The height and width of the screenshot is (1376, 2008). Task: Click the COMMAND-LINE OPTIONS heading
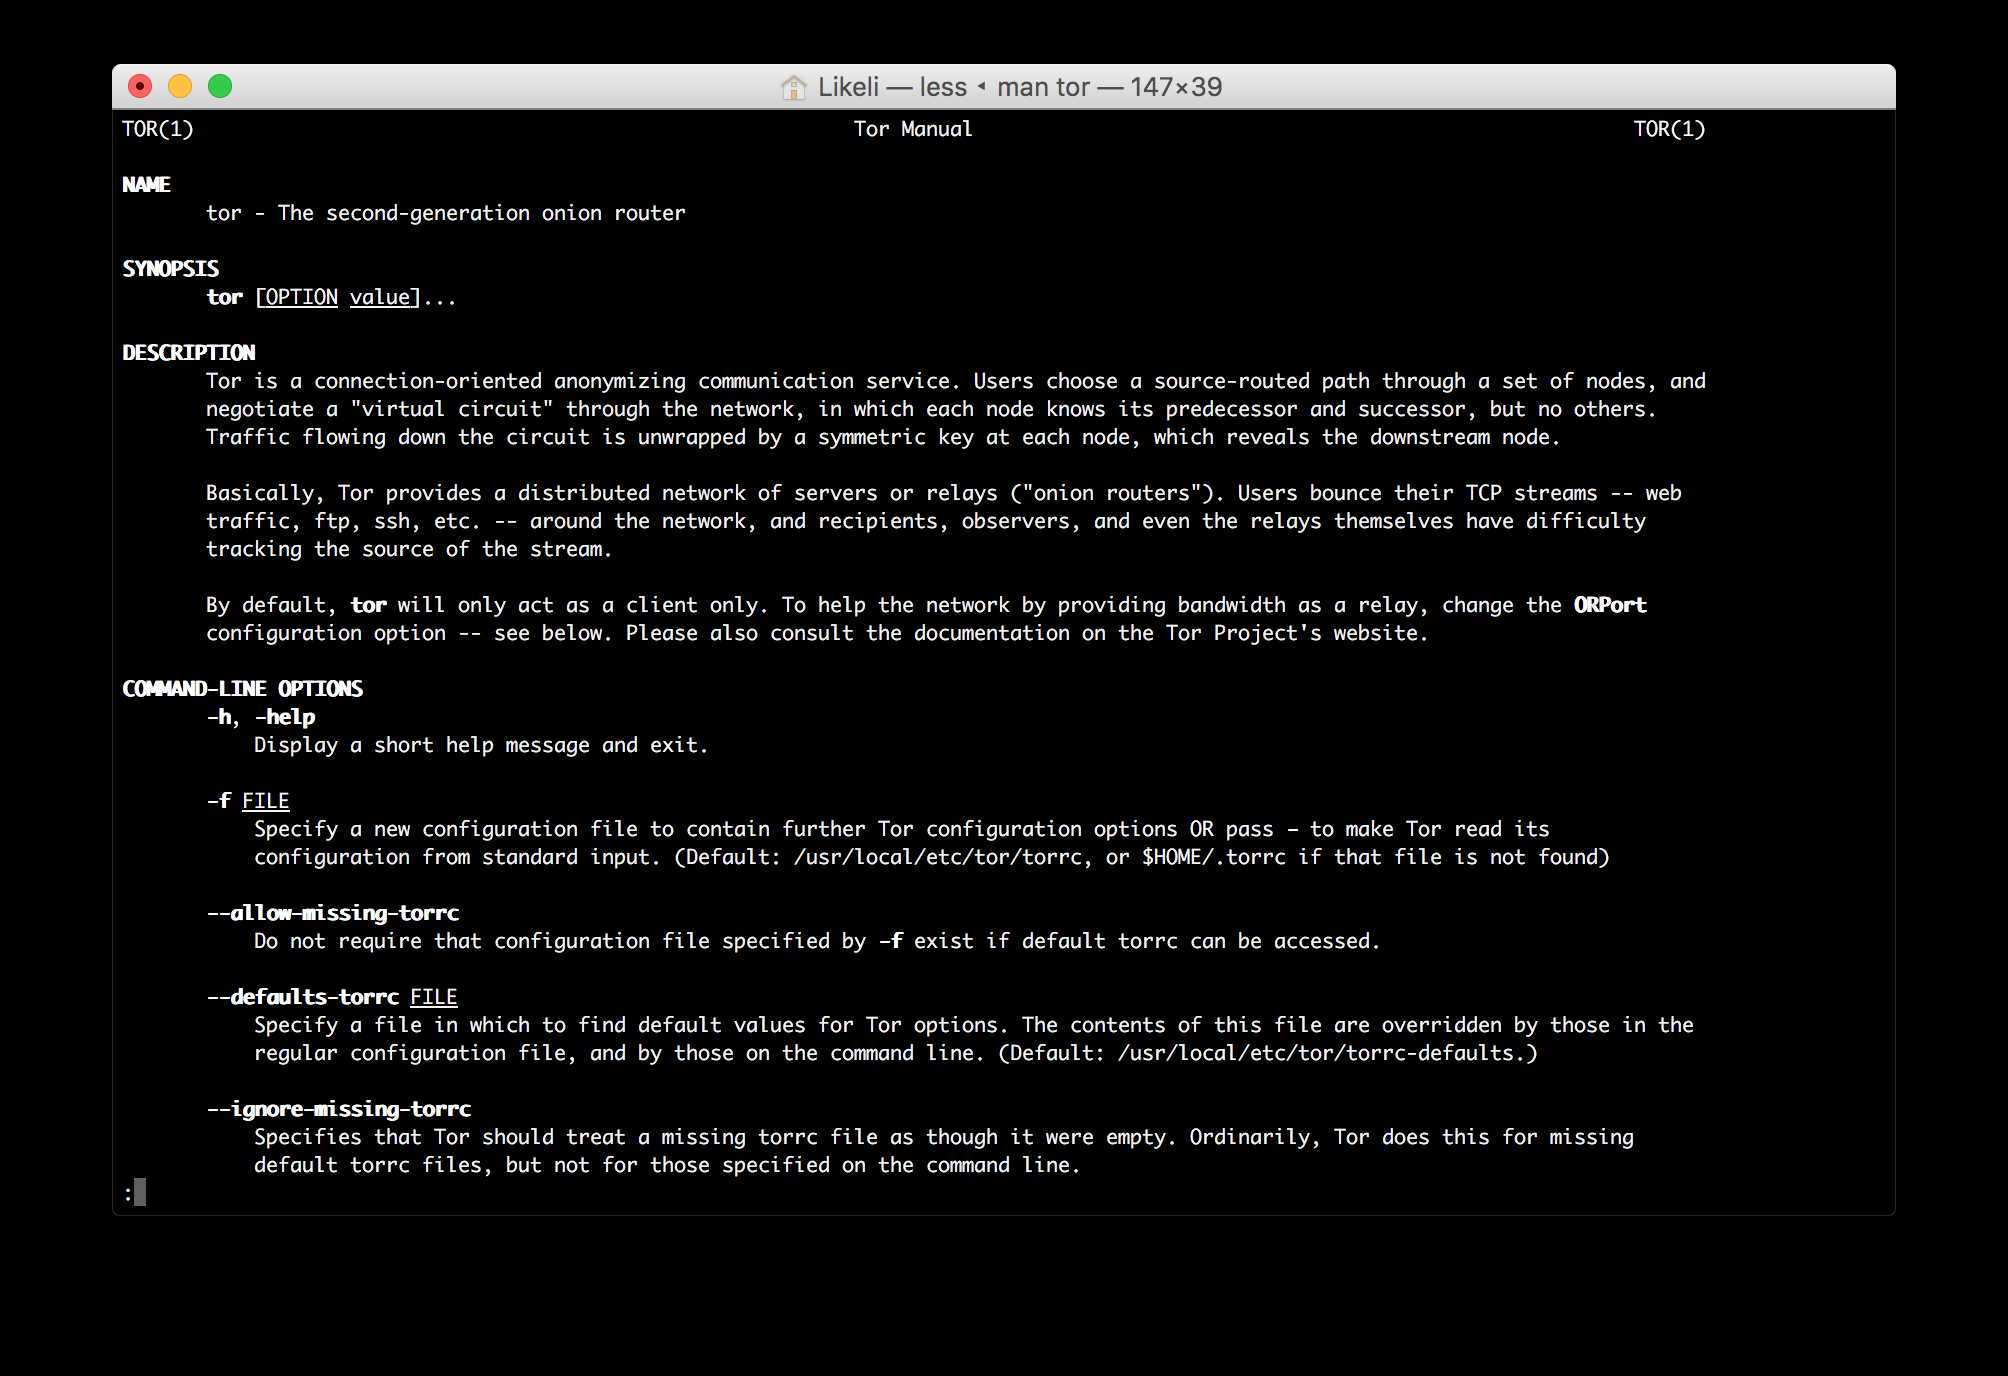click(242, 689)
